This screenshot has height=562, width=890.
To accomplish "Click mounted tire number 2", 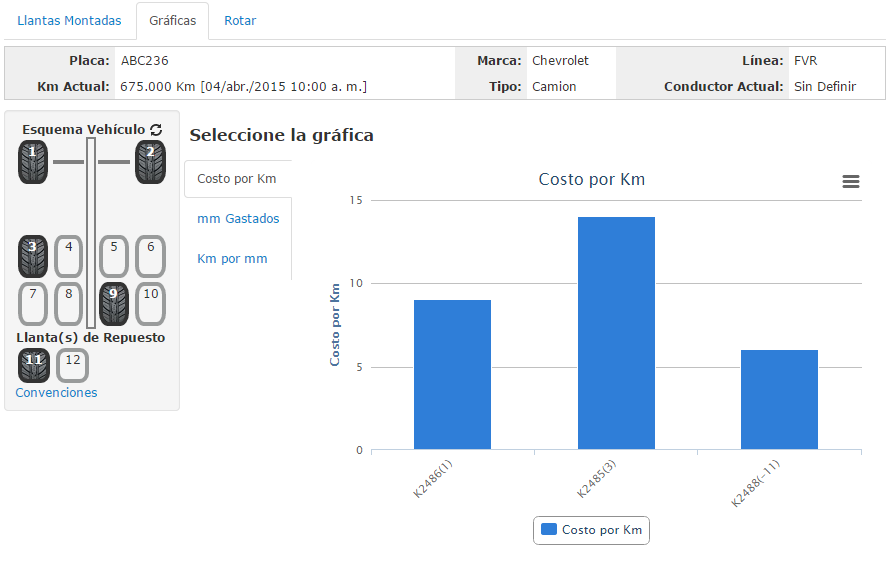I will pos(150,162).
